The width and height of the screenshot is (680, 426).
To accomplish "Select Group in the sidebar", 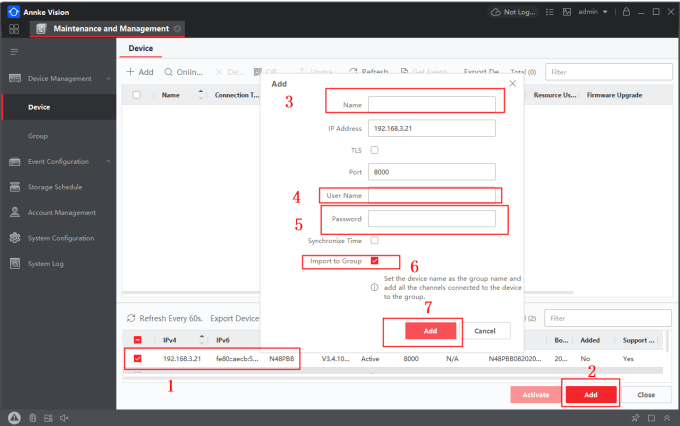I will click(x=38, y=135).
